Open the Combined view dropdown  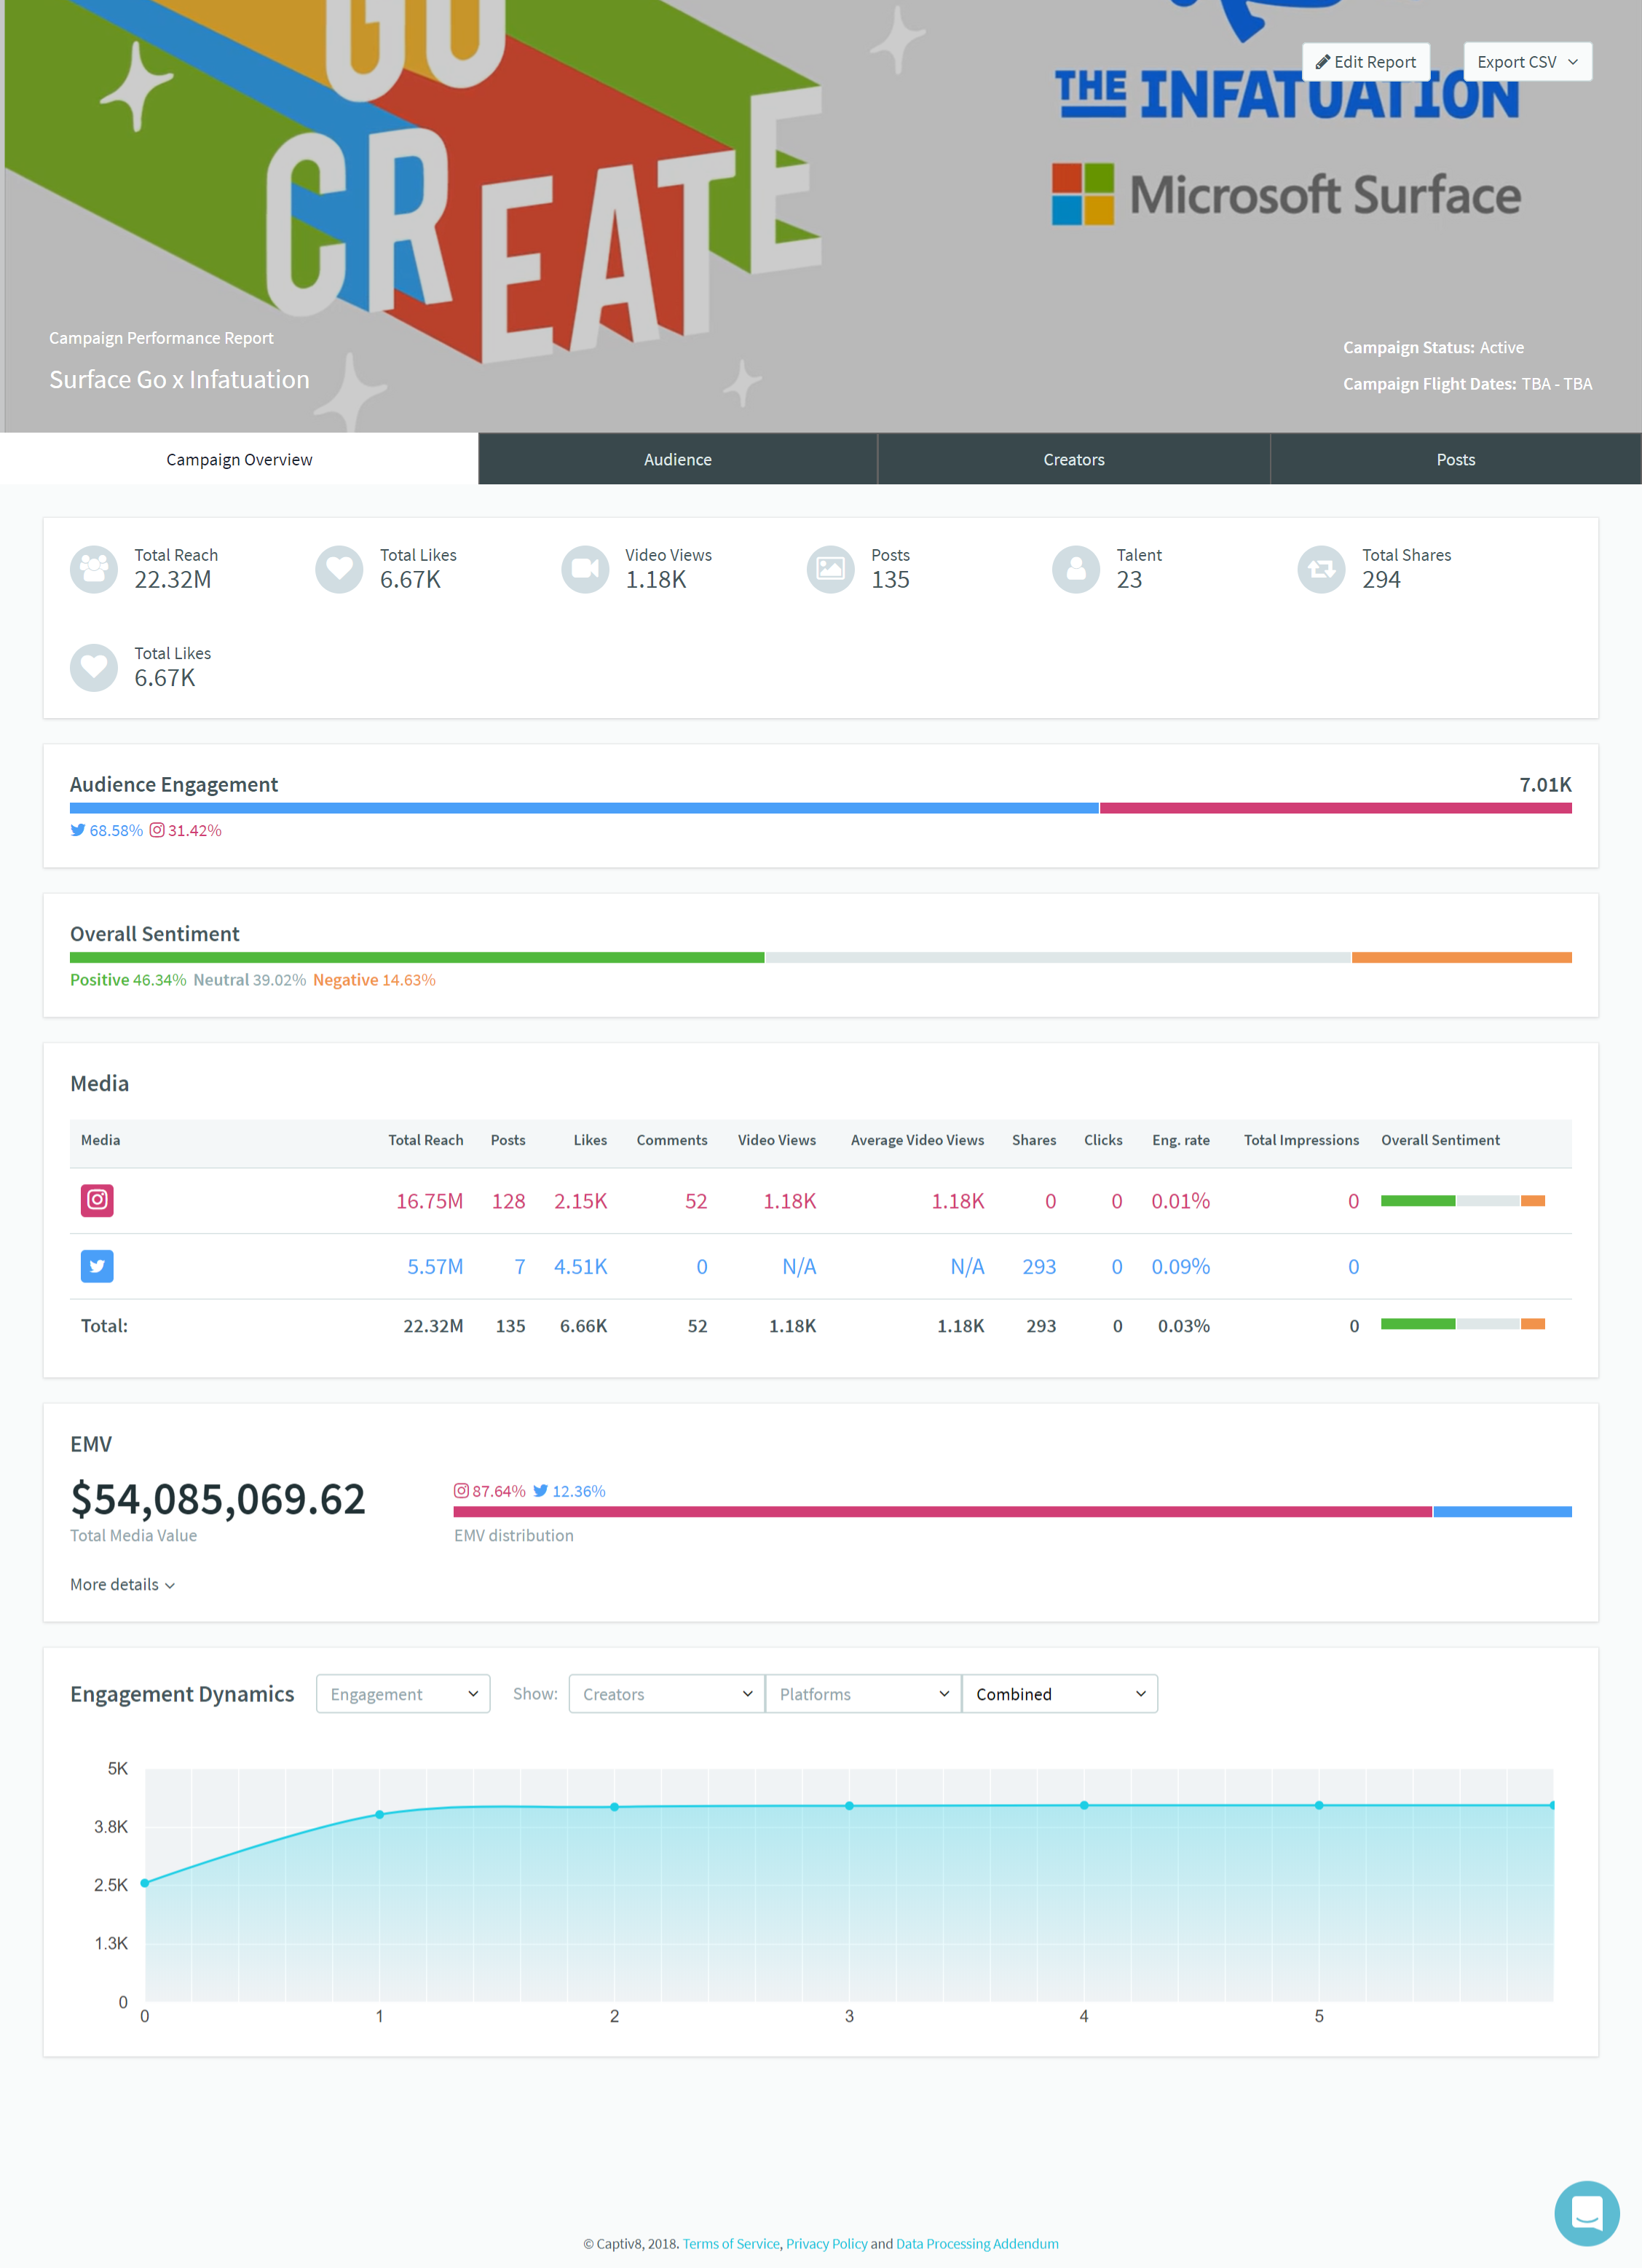point(1059,1694)
